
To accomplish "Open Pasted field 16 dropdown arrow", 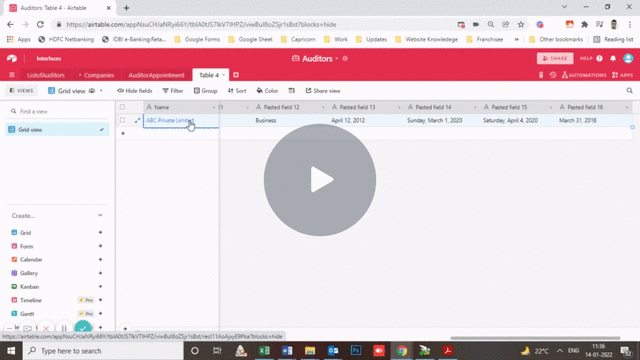I will 627,107.
